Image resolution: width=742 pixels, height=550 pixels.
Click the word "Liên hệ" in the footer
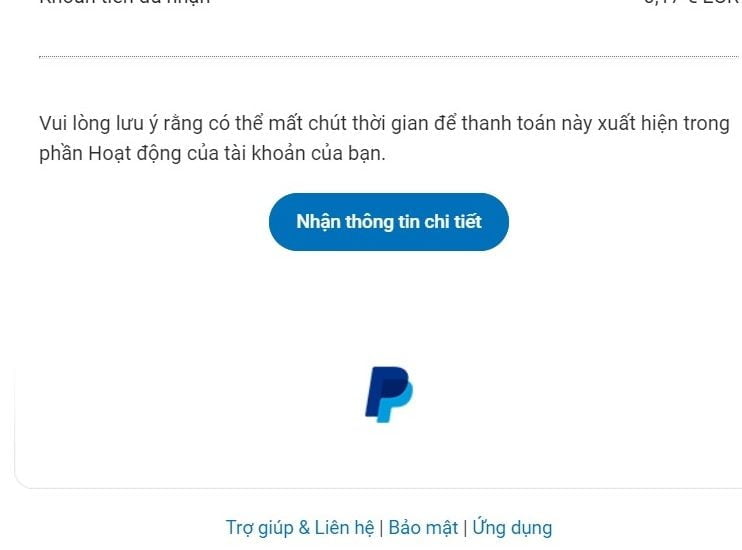344,528
